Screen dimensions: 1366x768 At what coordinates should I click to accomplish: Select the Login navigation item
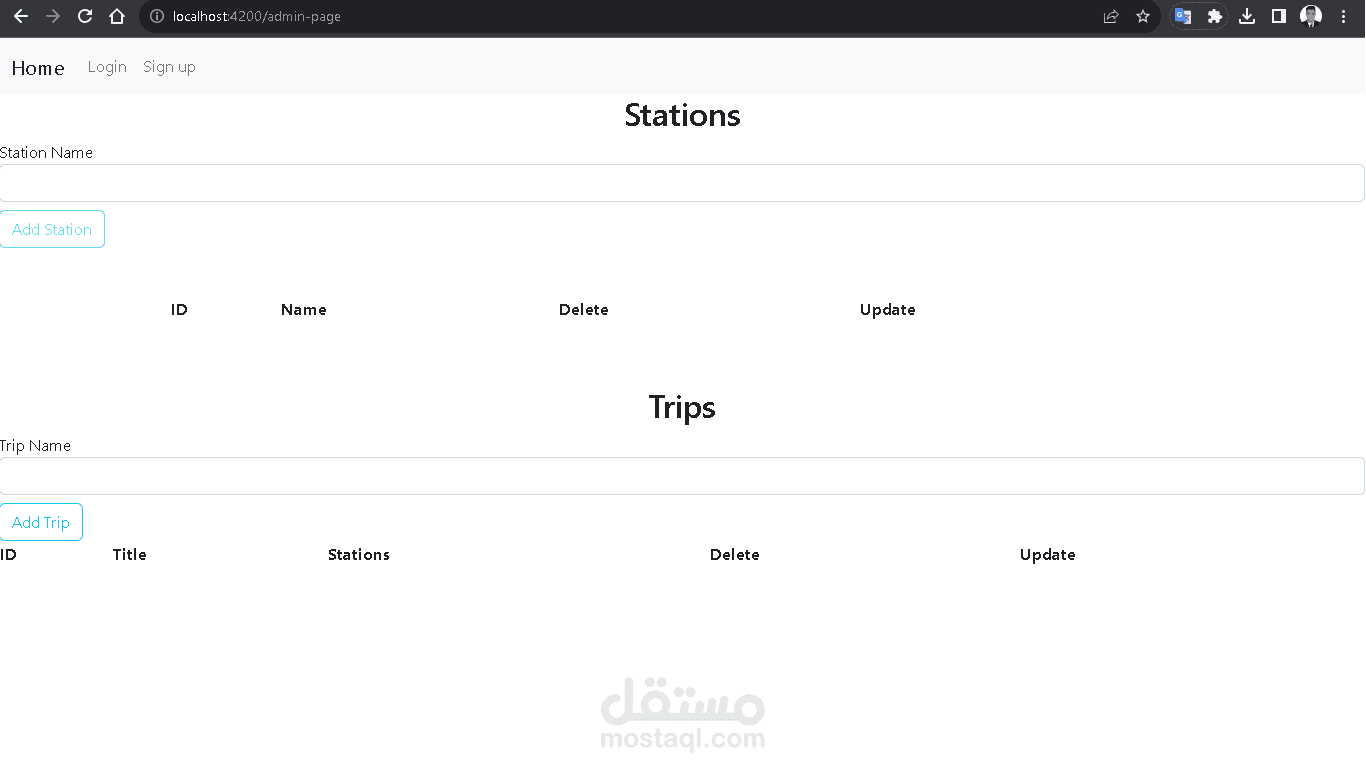(107, 66)
